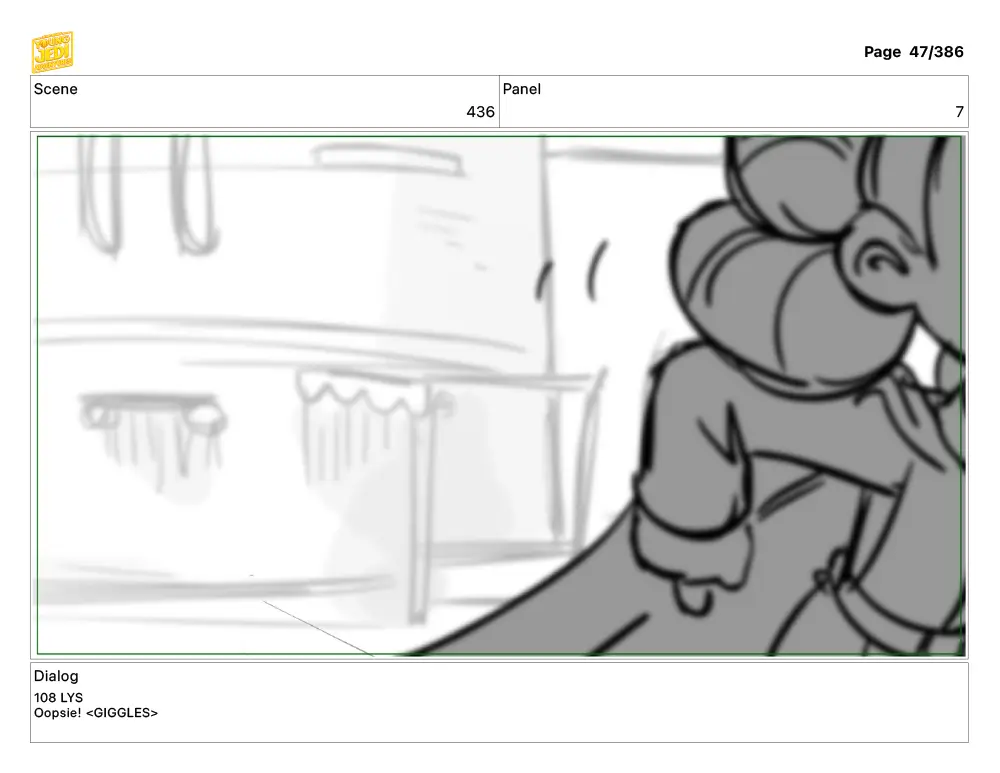This screenshot has height=773, width=1000.
Task: Select scene number 436
Action: (x=480, y=112)
